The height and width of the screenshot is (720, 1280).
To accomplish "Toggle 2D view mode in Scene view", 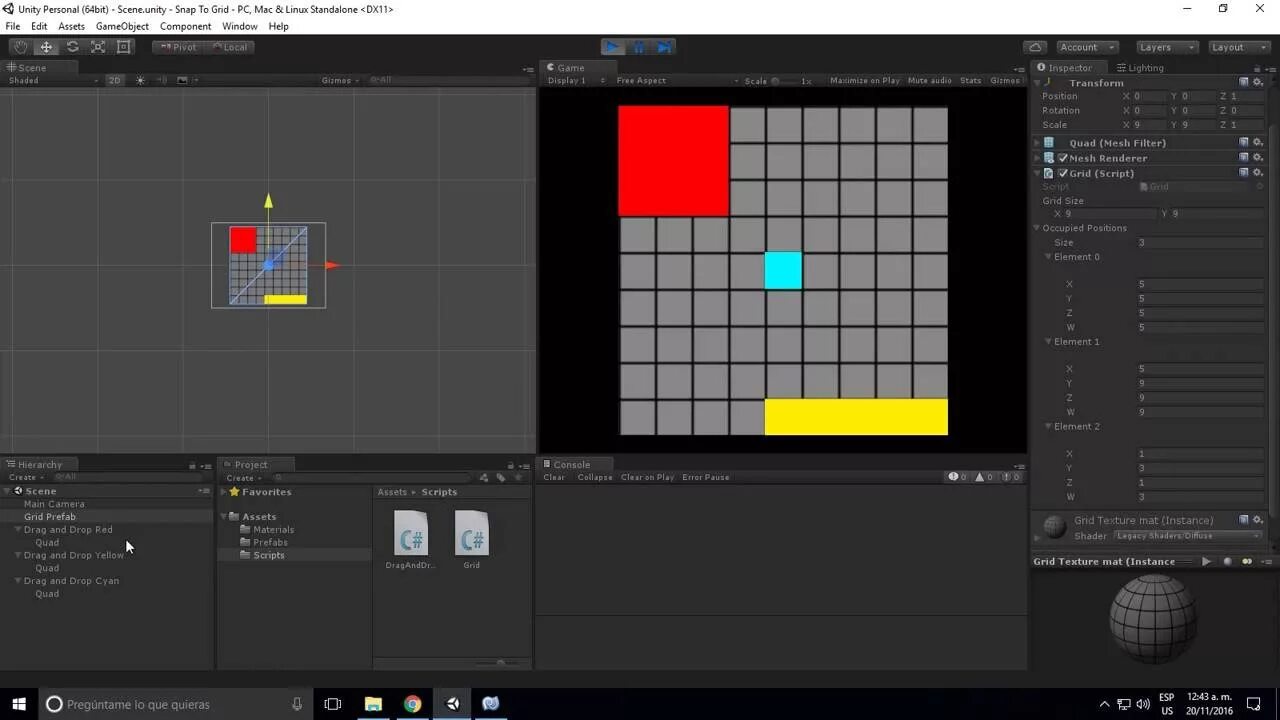I will click(x=114, y=80).
